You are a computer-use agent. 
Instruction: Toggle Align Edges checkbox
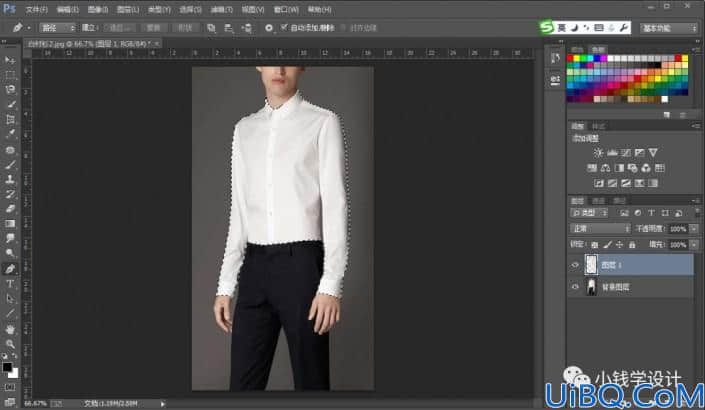coord(344,28)
